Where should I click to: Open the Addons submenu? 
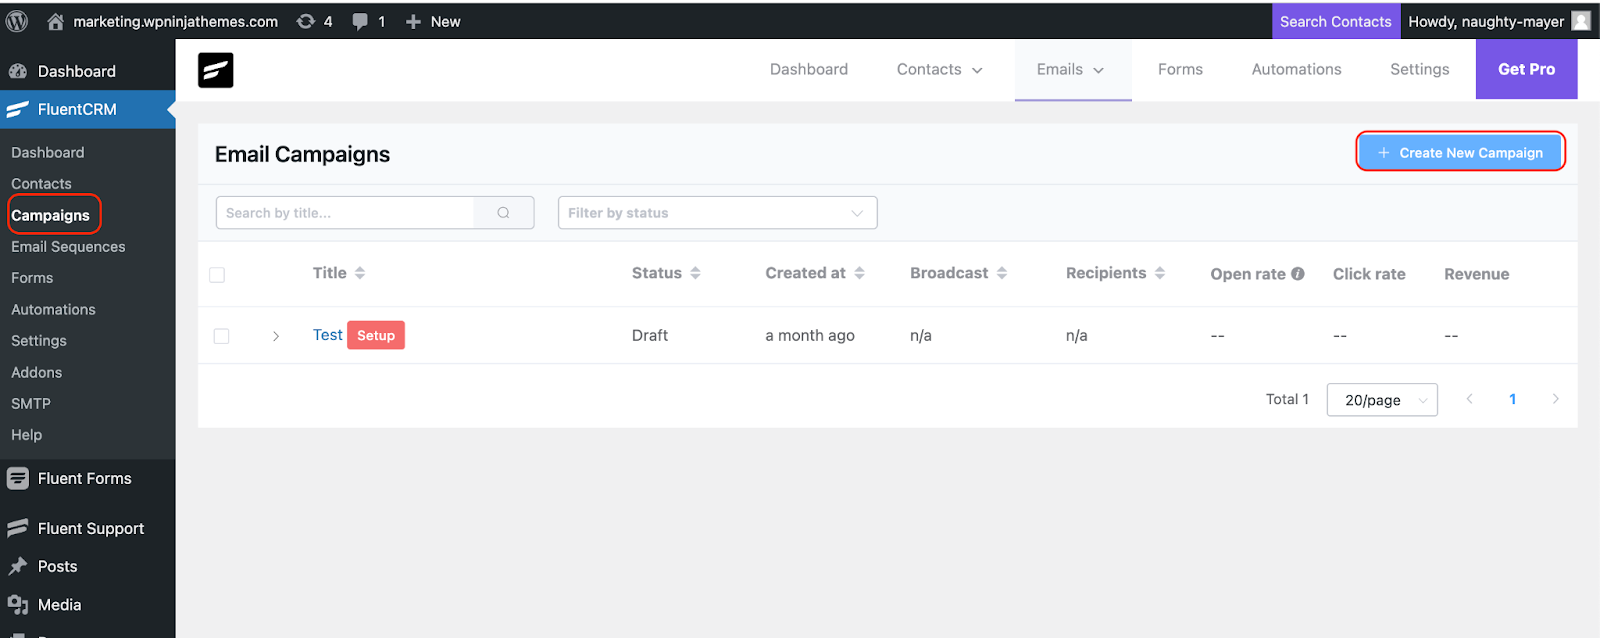point(37,372)
